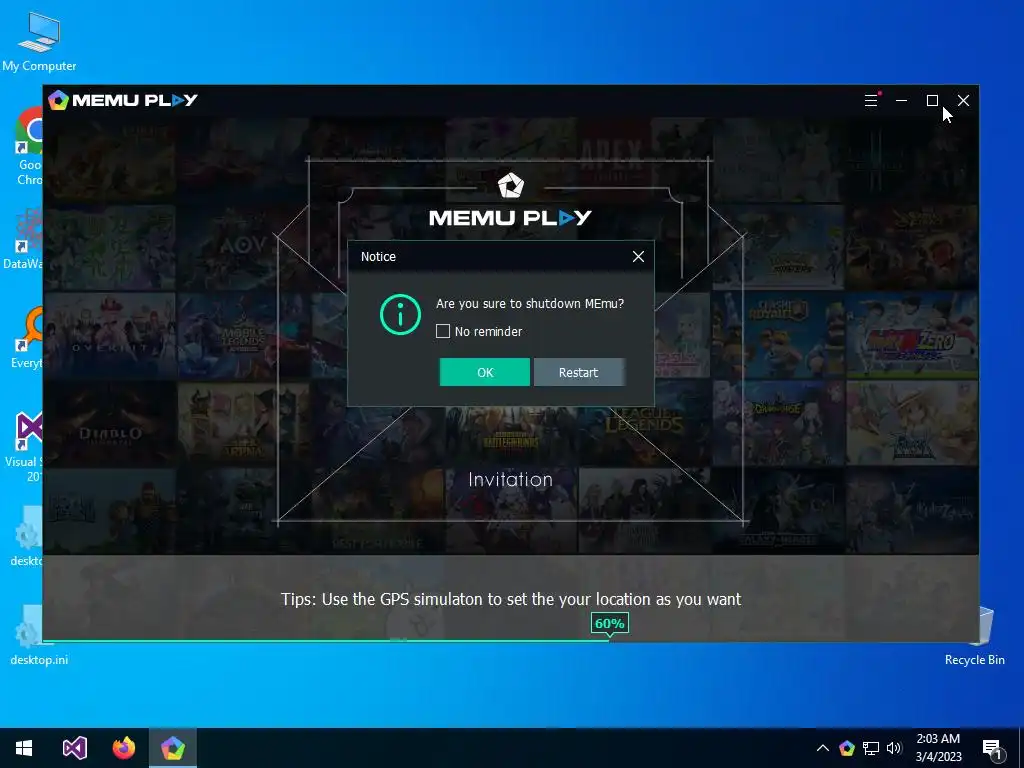The image size is (1024, 768).
Task: Minimize the MEmu Play window
Action: [x=901, y=101]
